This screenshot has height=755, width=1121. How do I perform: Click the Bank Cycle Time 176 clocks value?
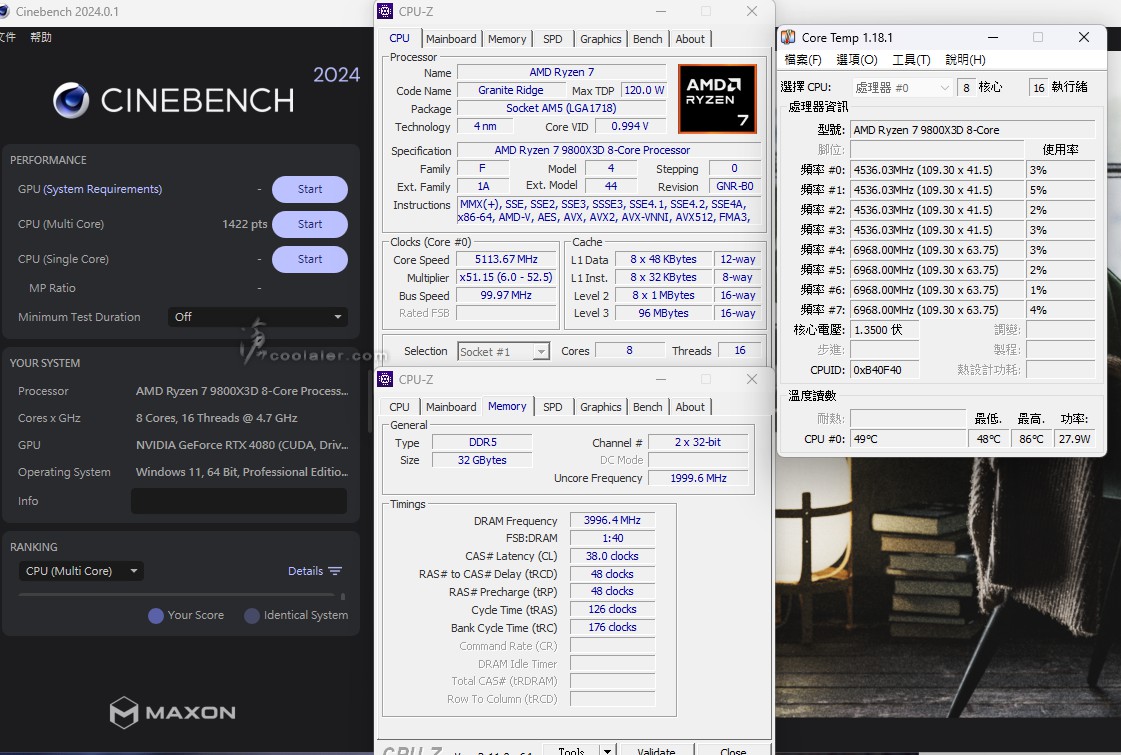(612, 627)
